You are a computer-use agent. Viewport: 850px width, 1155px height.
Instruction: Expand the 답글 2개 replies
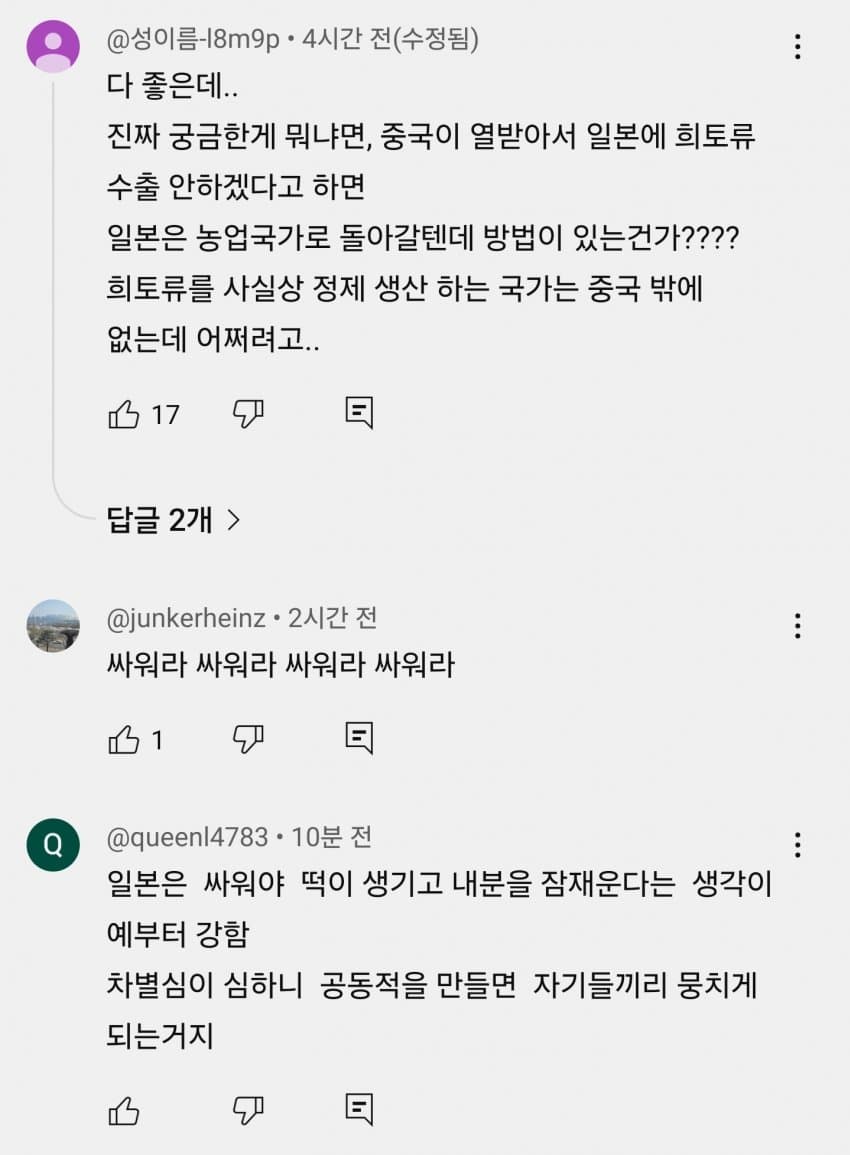(x=160, y=520)
